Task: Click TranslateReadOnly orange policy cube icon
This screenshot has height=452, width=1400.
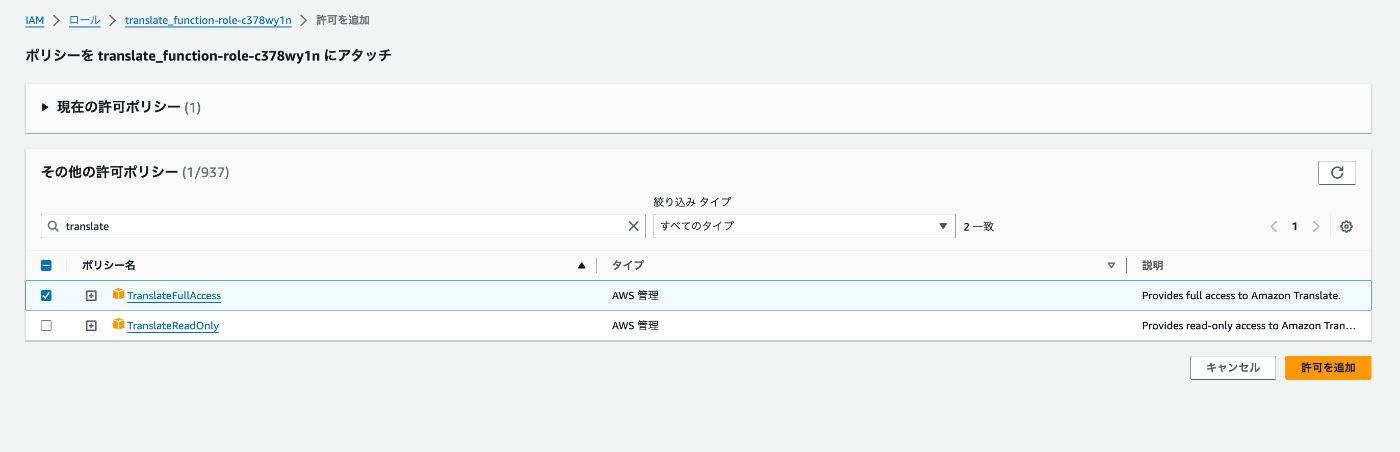Action: pos(118,325)
